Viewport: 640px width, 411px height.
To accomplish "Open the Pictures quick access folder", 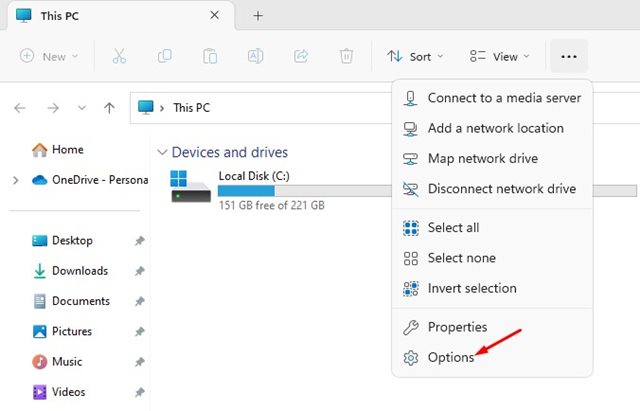I will (62, 331).
